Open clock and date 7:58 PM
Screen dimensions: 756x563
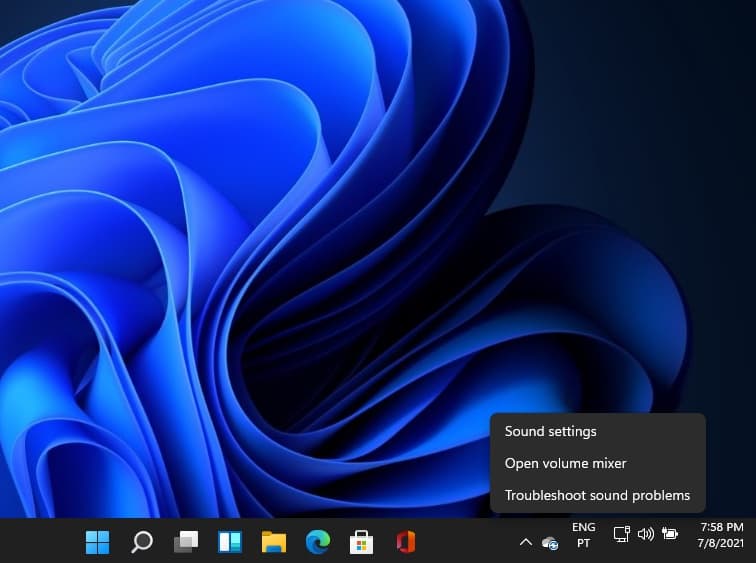coord(720,535)
